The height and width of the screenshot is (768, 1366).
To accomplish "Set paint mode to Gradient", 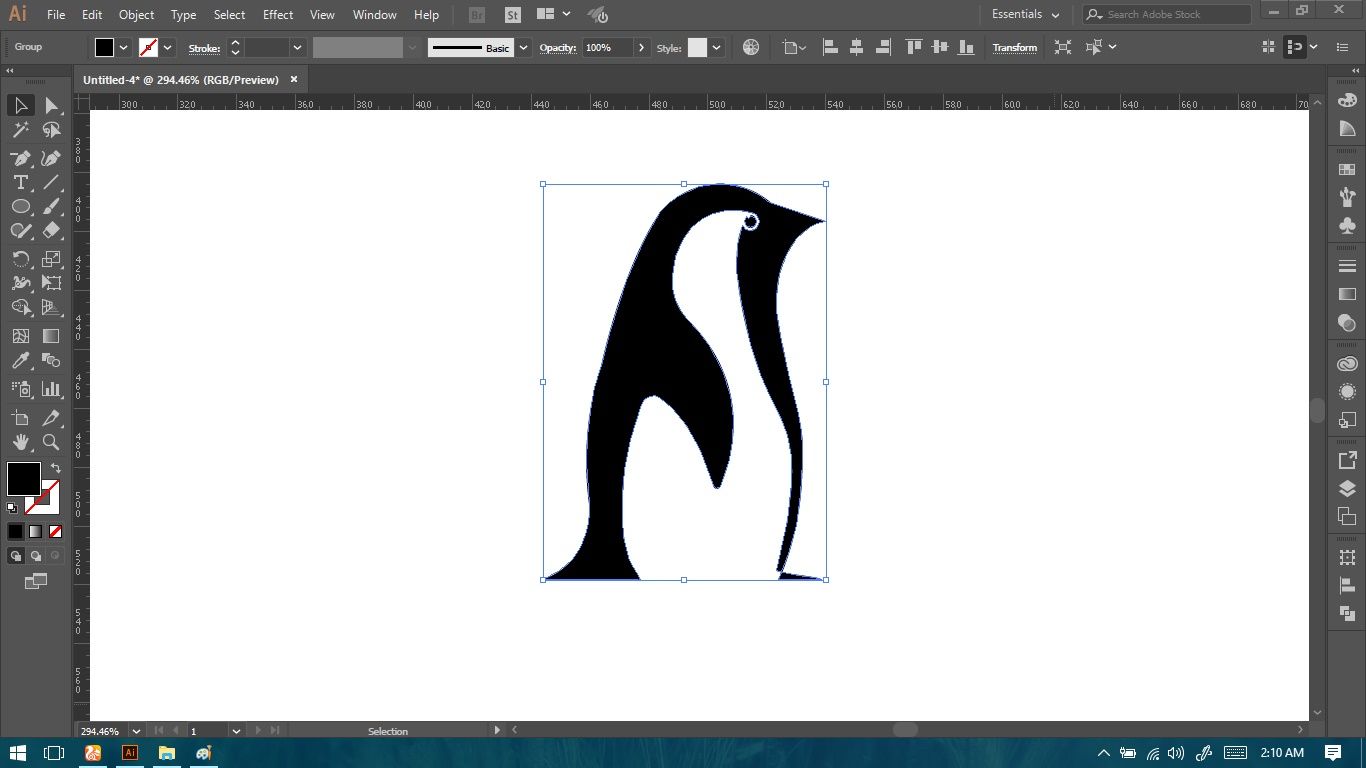I will click(35, 531).
